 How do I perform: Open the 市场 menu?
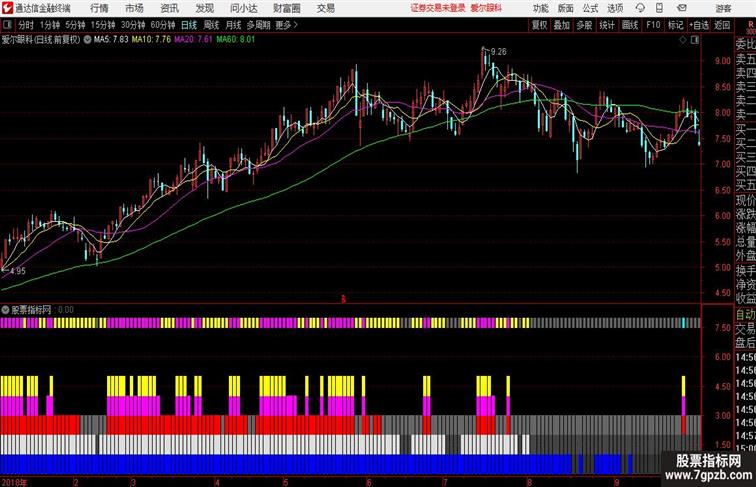point(134,8)
